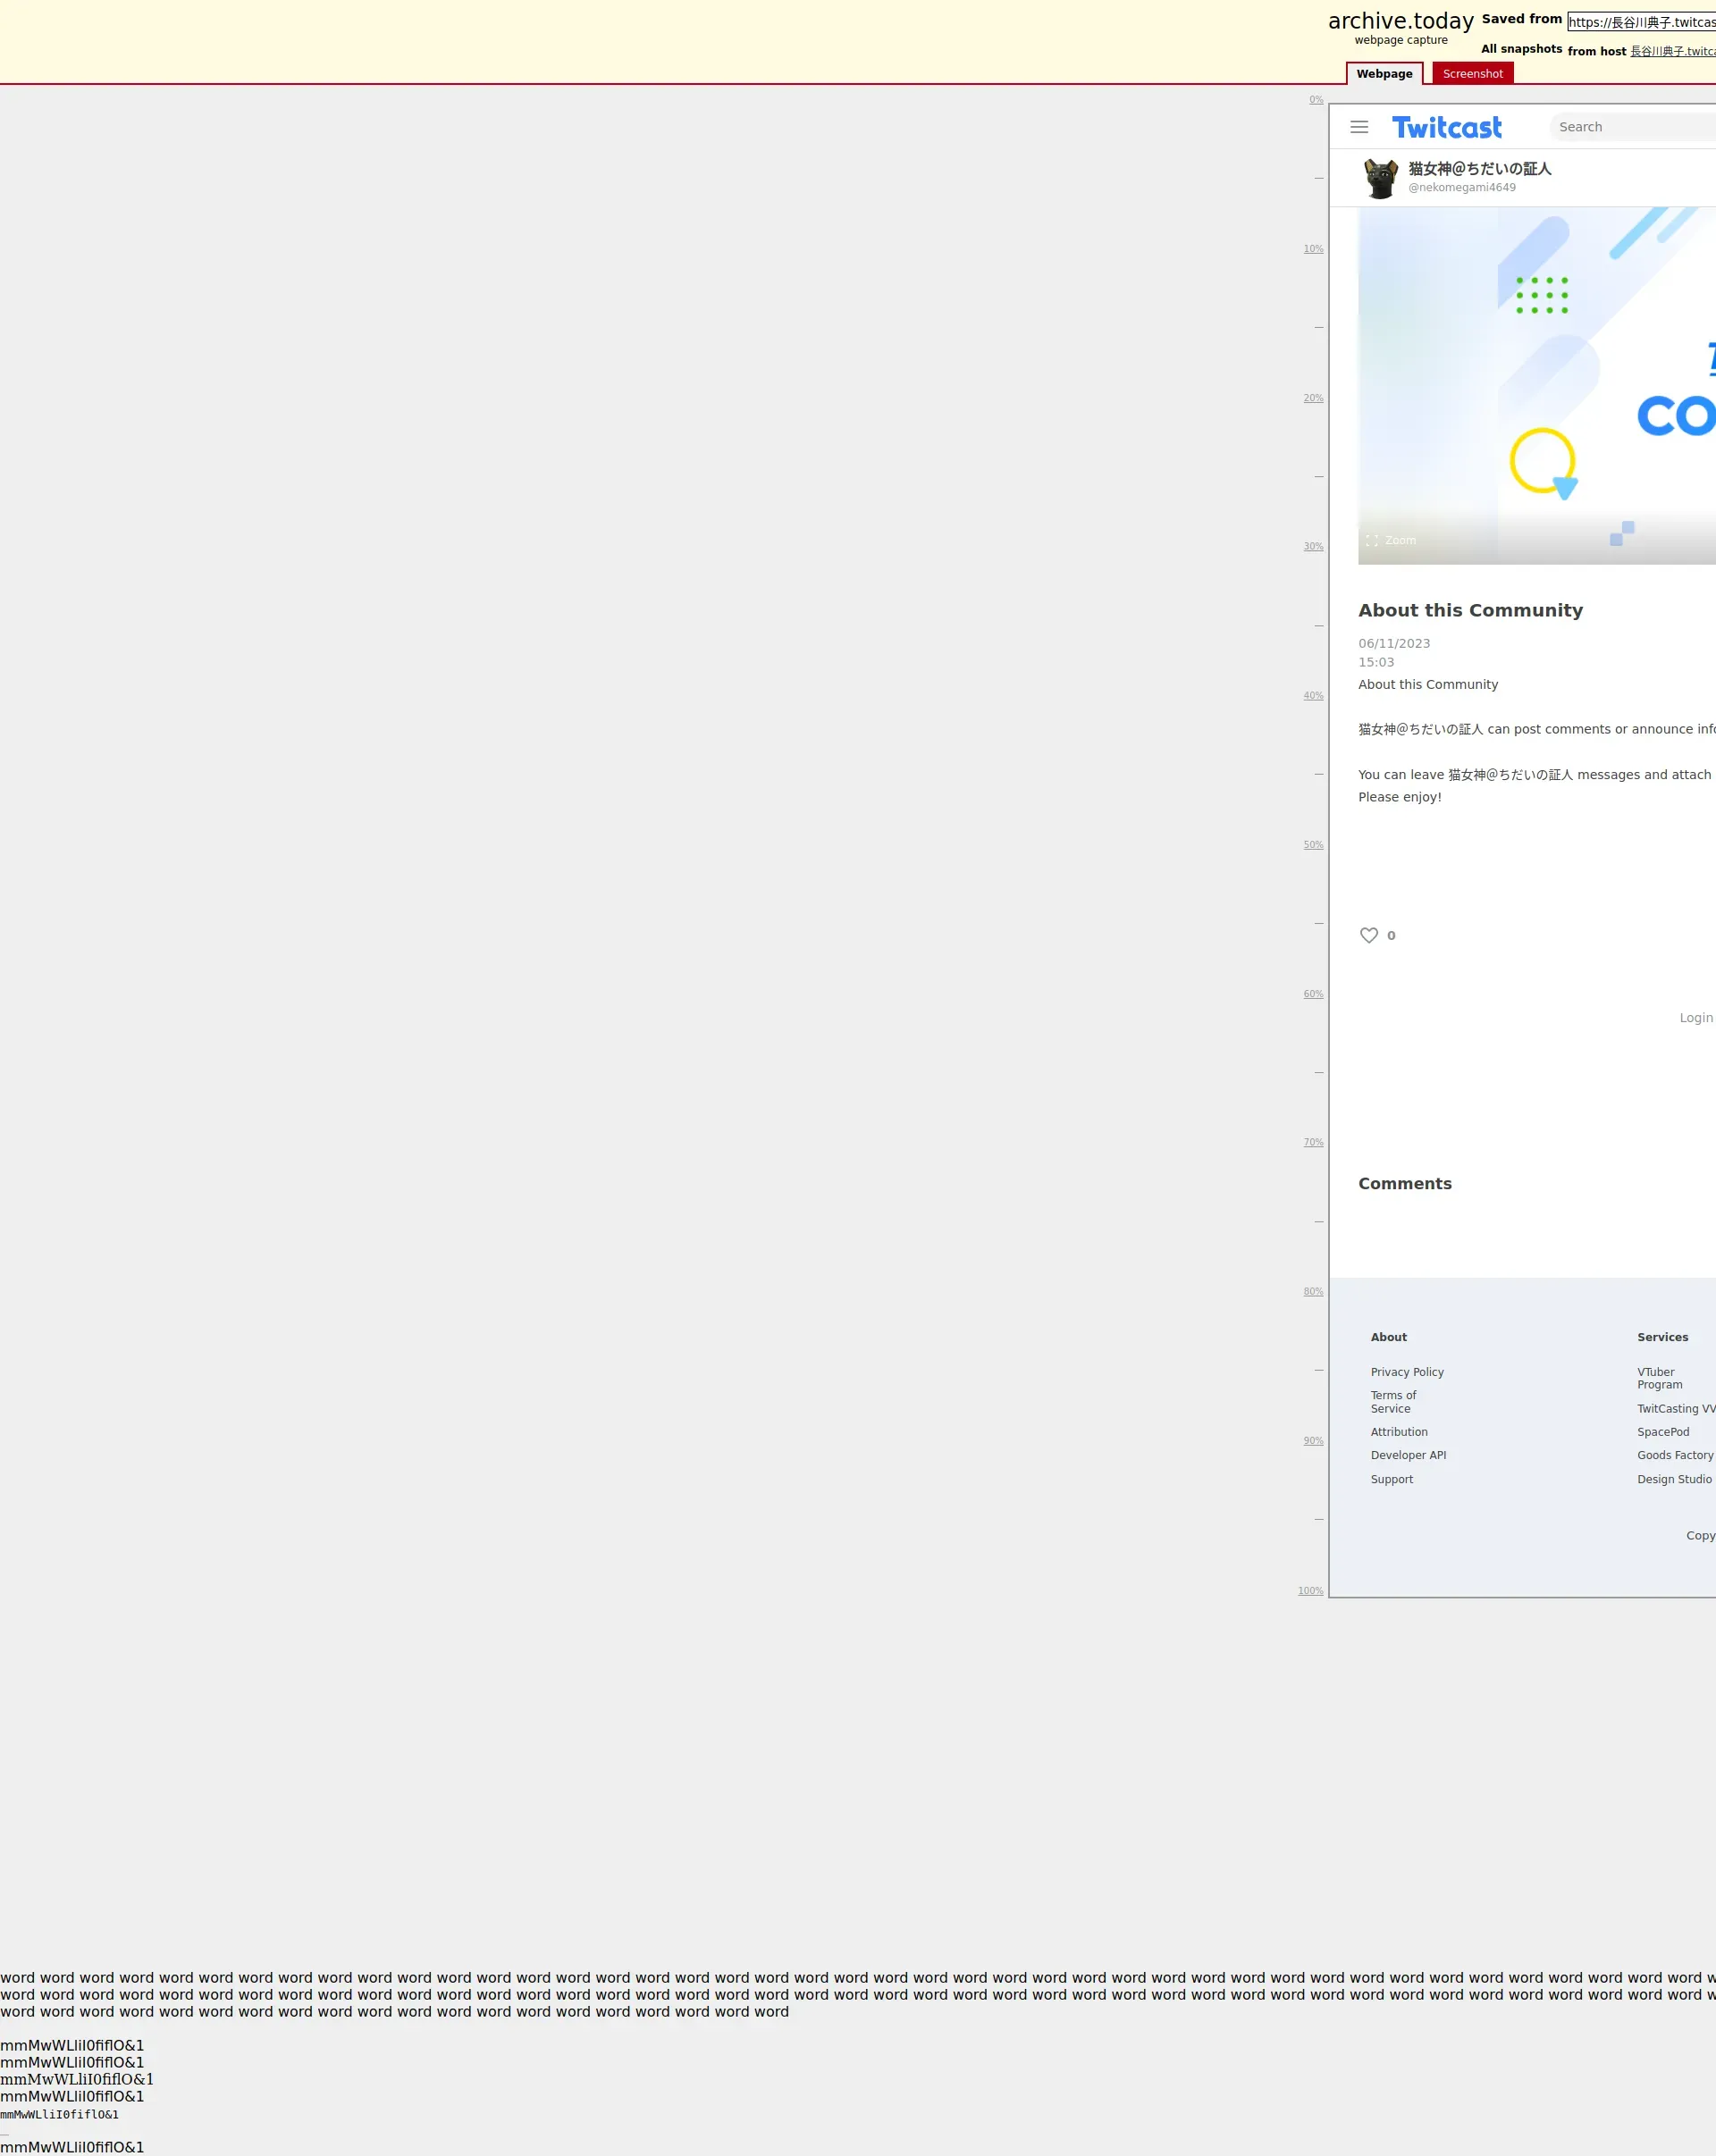Open the Privacy Policy link
This screenshot has width=1716, height=2156.
[x=1407, y=1372]
